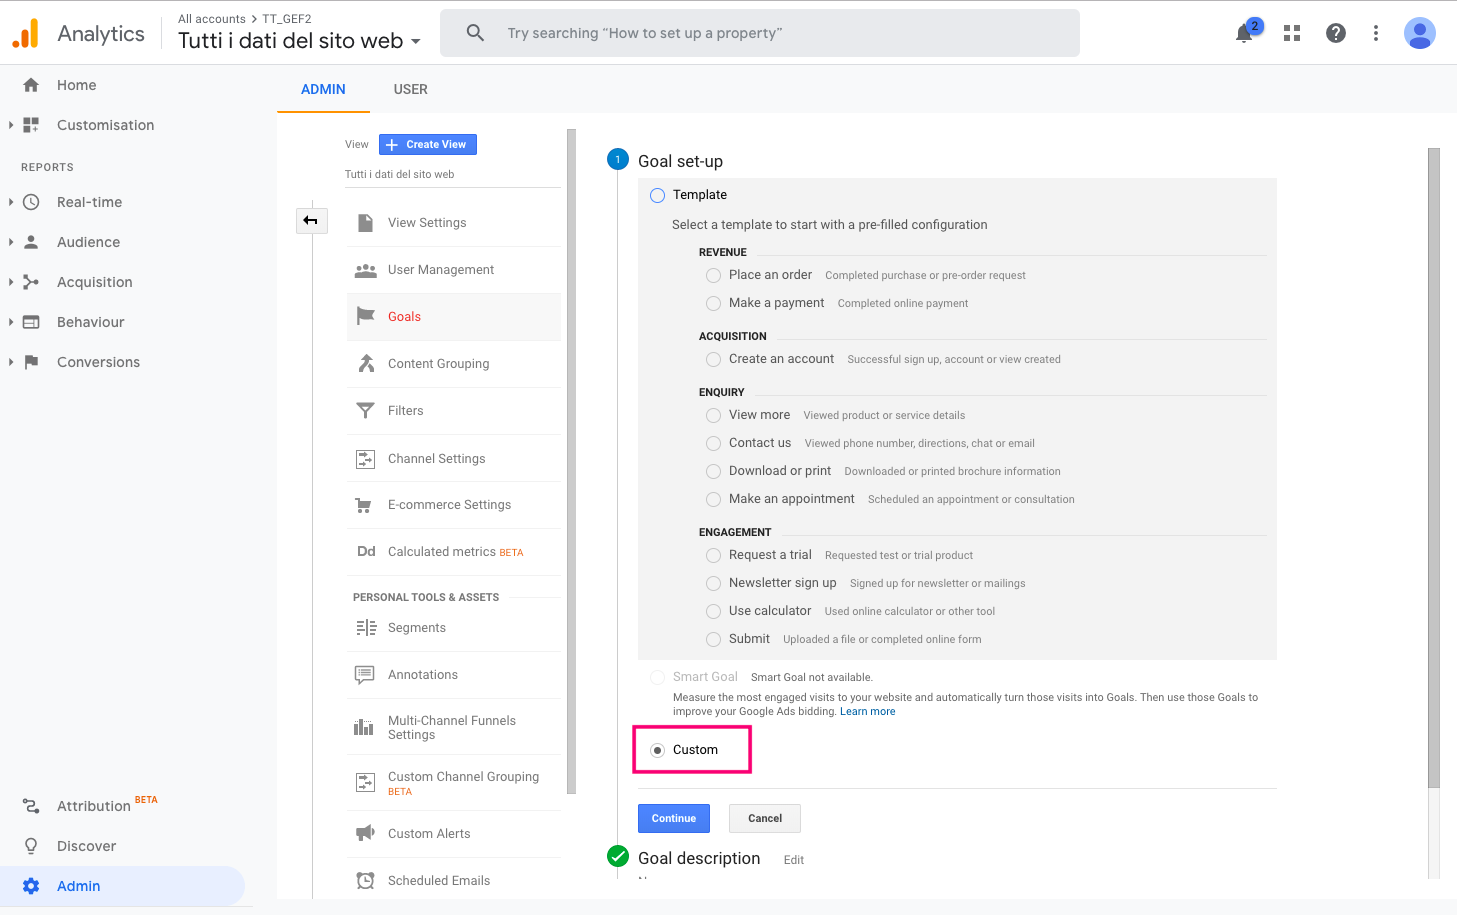Click the Goals flag icon
The width and height of the screenshot is (1457, 915).
(x=366, y=316)
